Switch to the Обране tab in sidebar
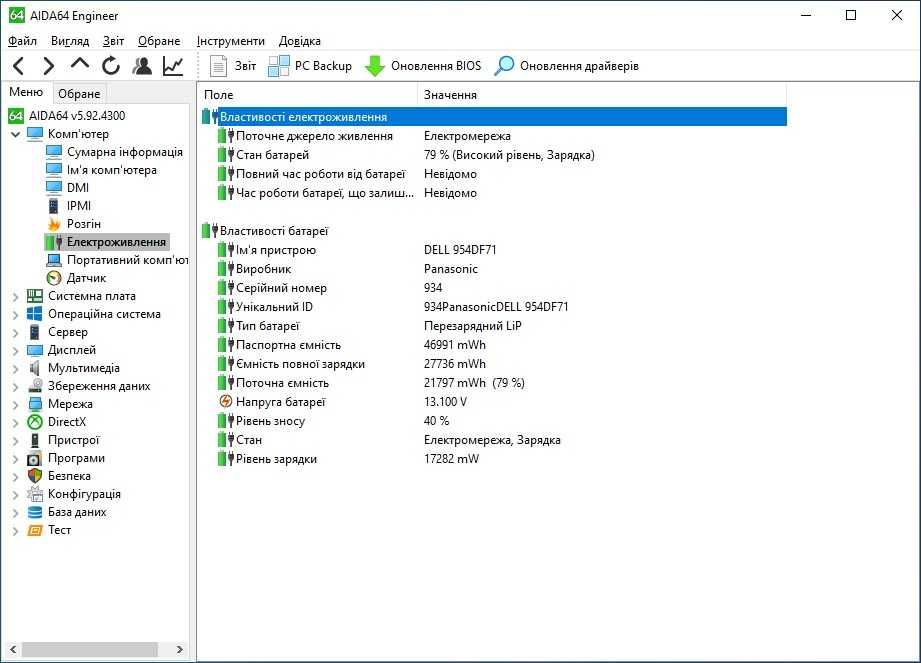 79,94
